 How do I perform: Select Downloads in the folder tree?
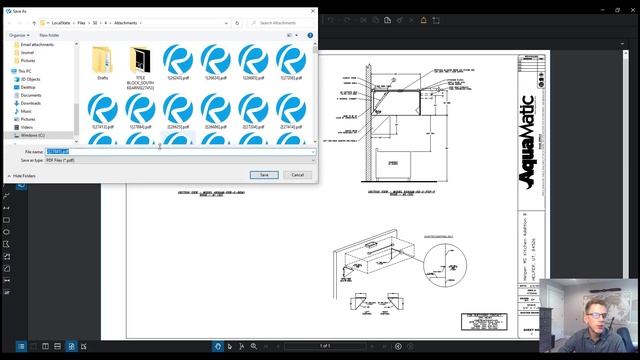pyautogui.click(x=31, y=103)
